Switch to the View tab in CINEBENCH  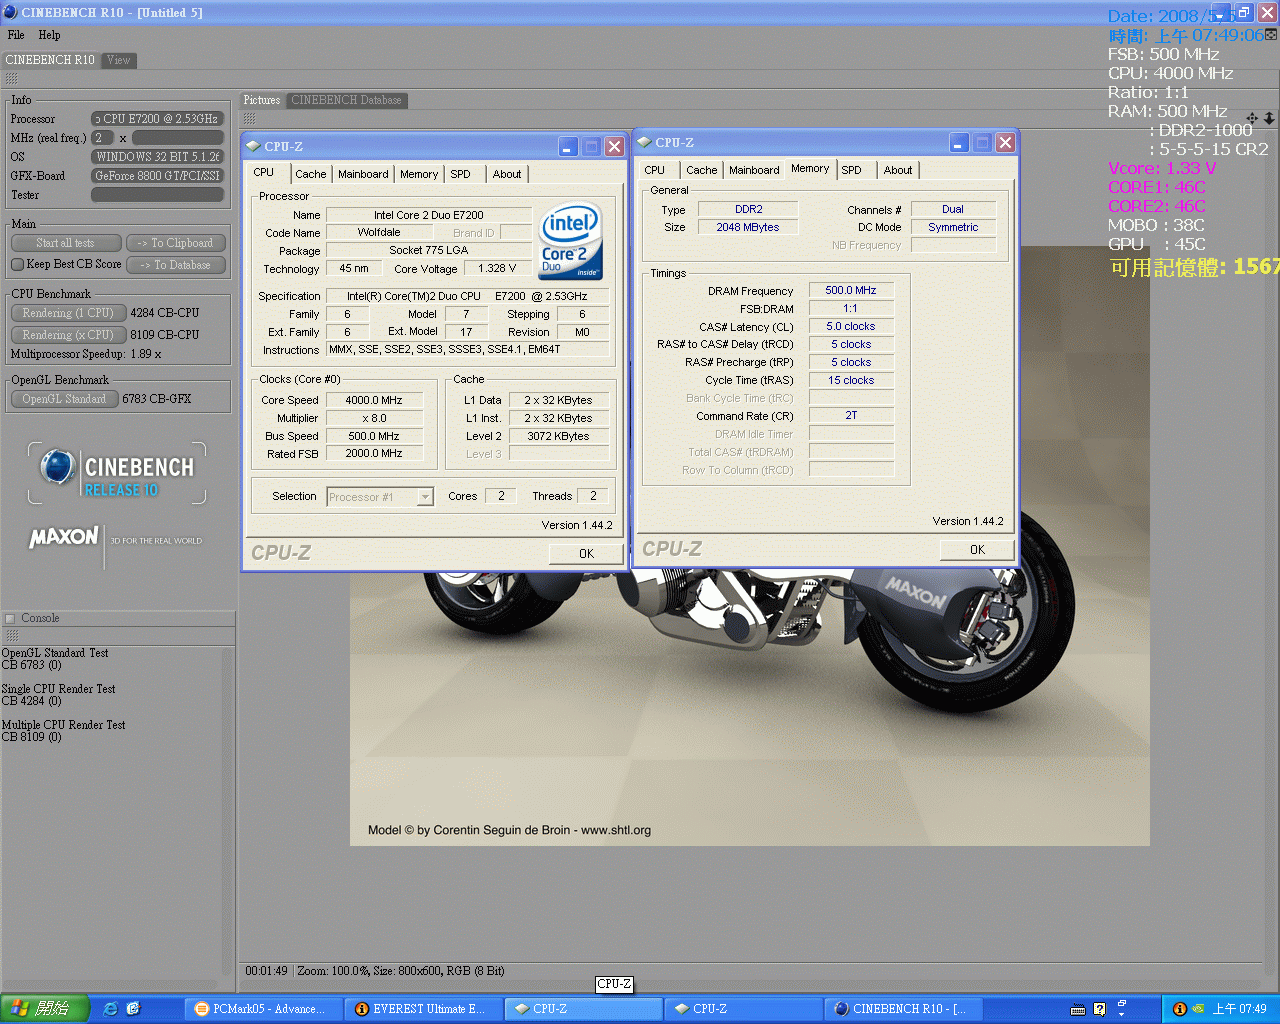coord(119,60)
